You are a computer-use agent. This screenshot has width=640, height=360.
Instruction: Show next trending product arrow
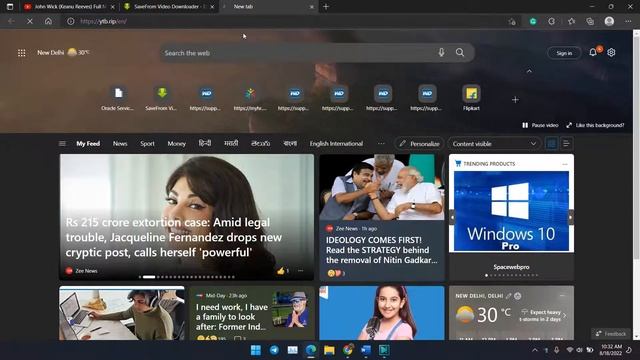[571, 217]
